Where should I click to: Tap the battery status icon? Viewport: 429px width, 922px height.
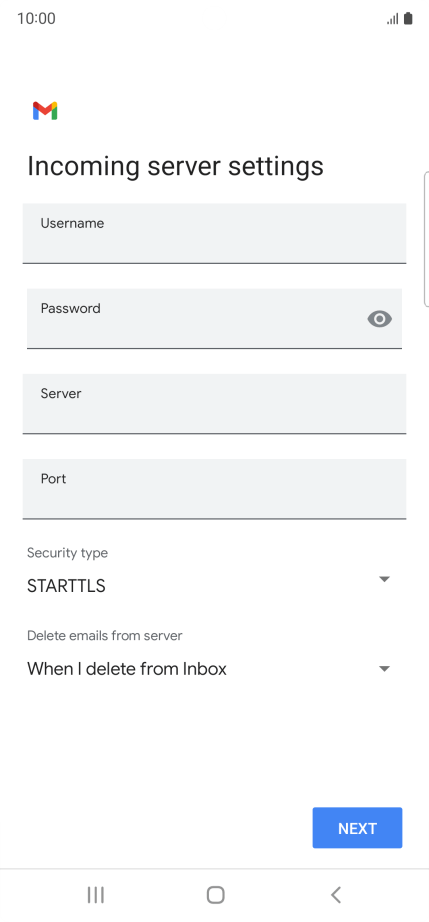pos(408,19)
